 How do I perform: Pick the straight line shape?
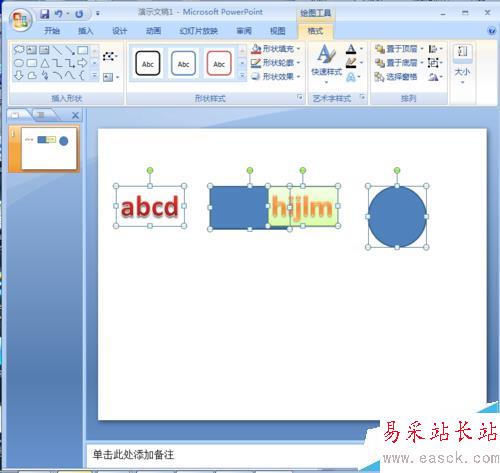[x=57, y=50]
